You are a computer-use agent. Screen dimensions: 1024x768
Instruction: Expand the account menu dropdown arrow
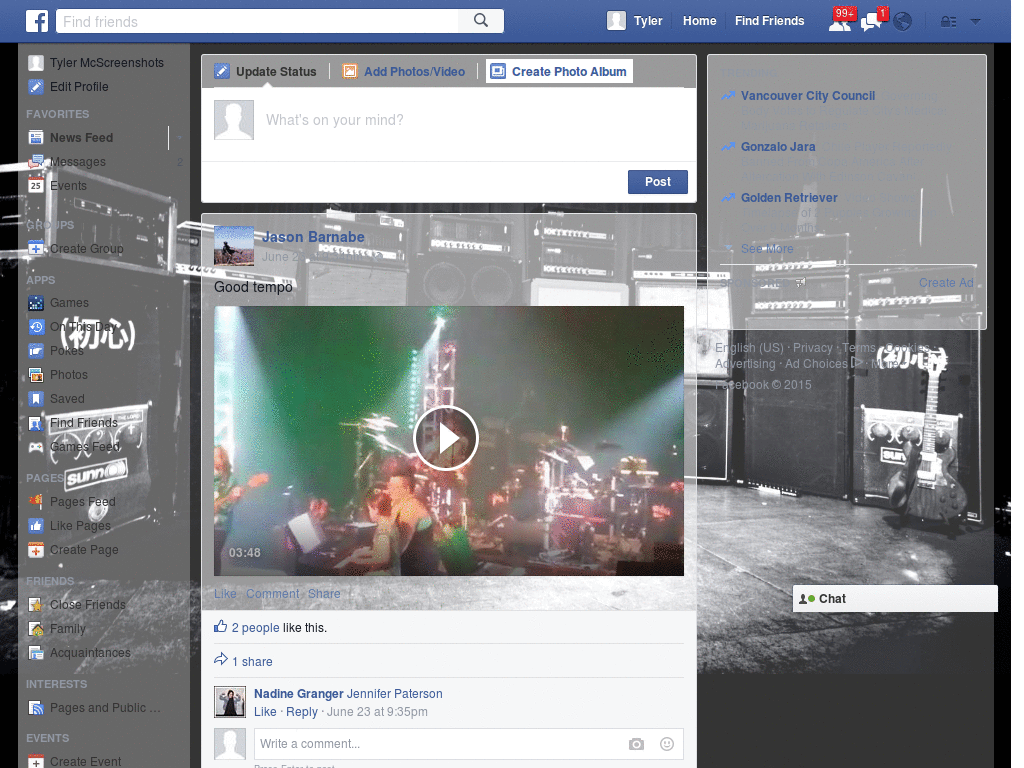[976, 22]
